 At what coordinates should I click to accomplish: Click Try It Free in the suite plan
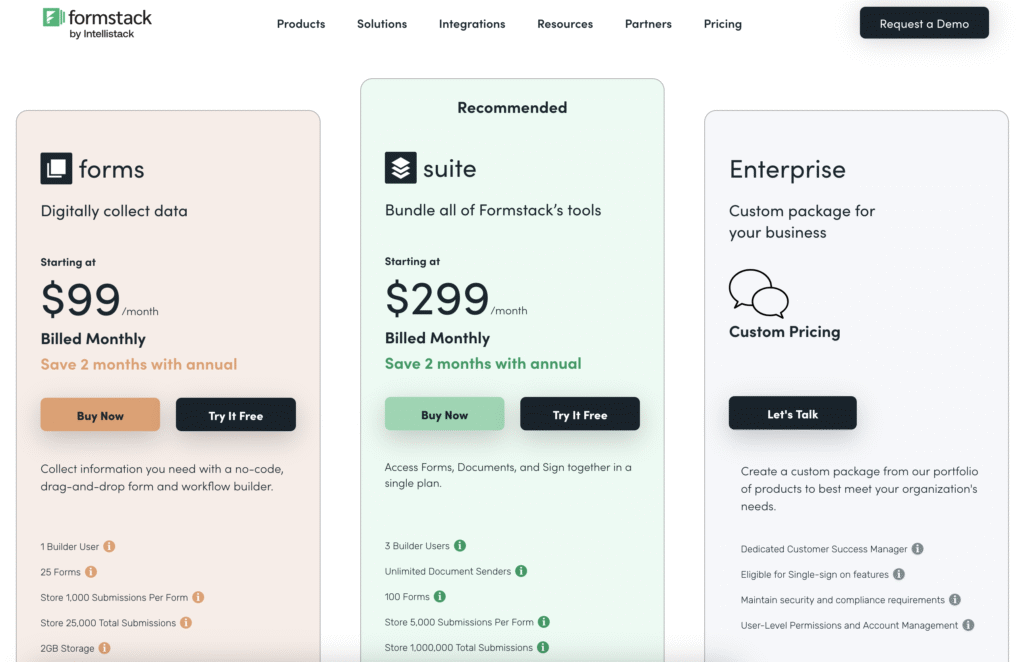pyautogui.click(x=580, y=413)
